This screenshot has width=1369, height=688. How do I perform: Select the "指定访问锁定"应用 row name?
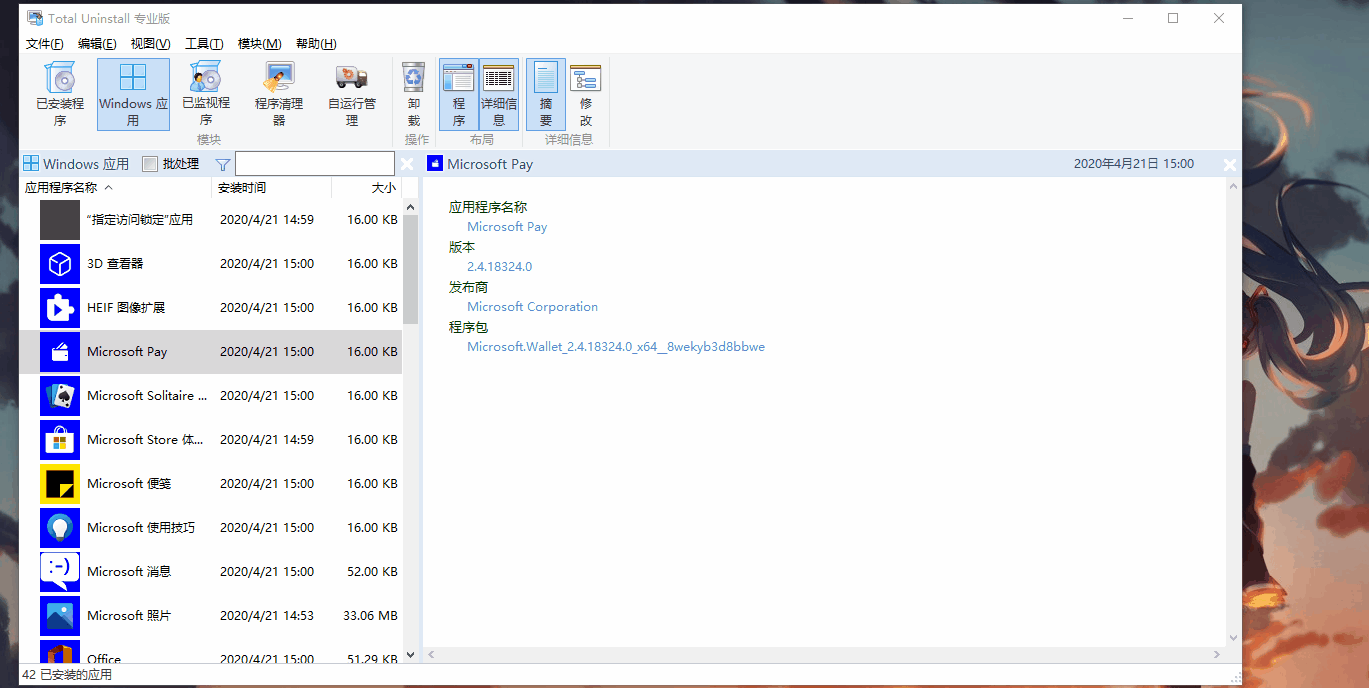(140, 220)
